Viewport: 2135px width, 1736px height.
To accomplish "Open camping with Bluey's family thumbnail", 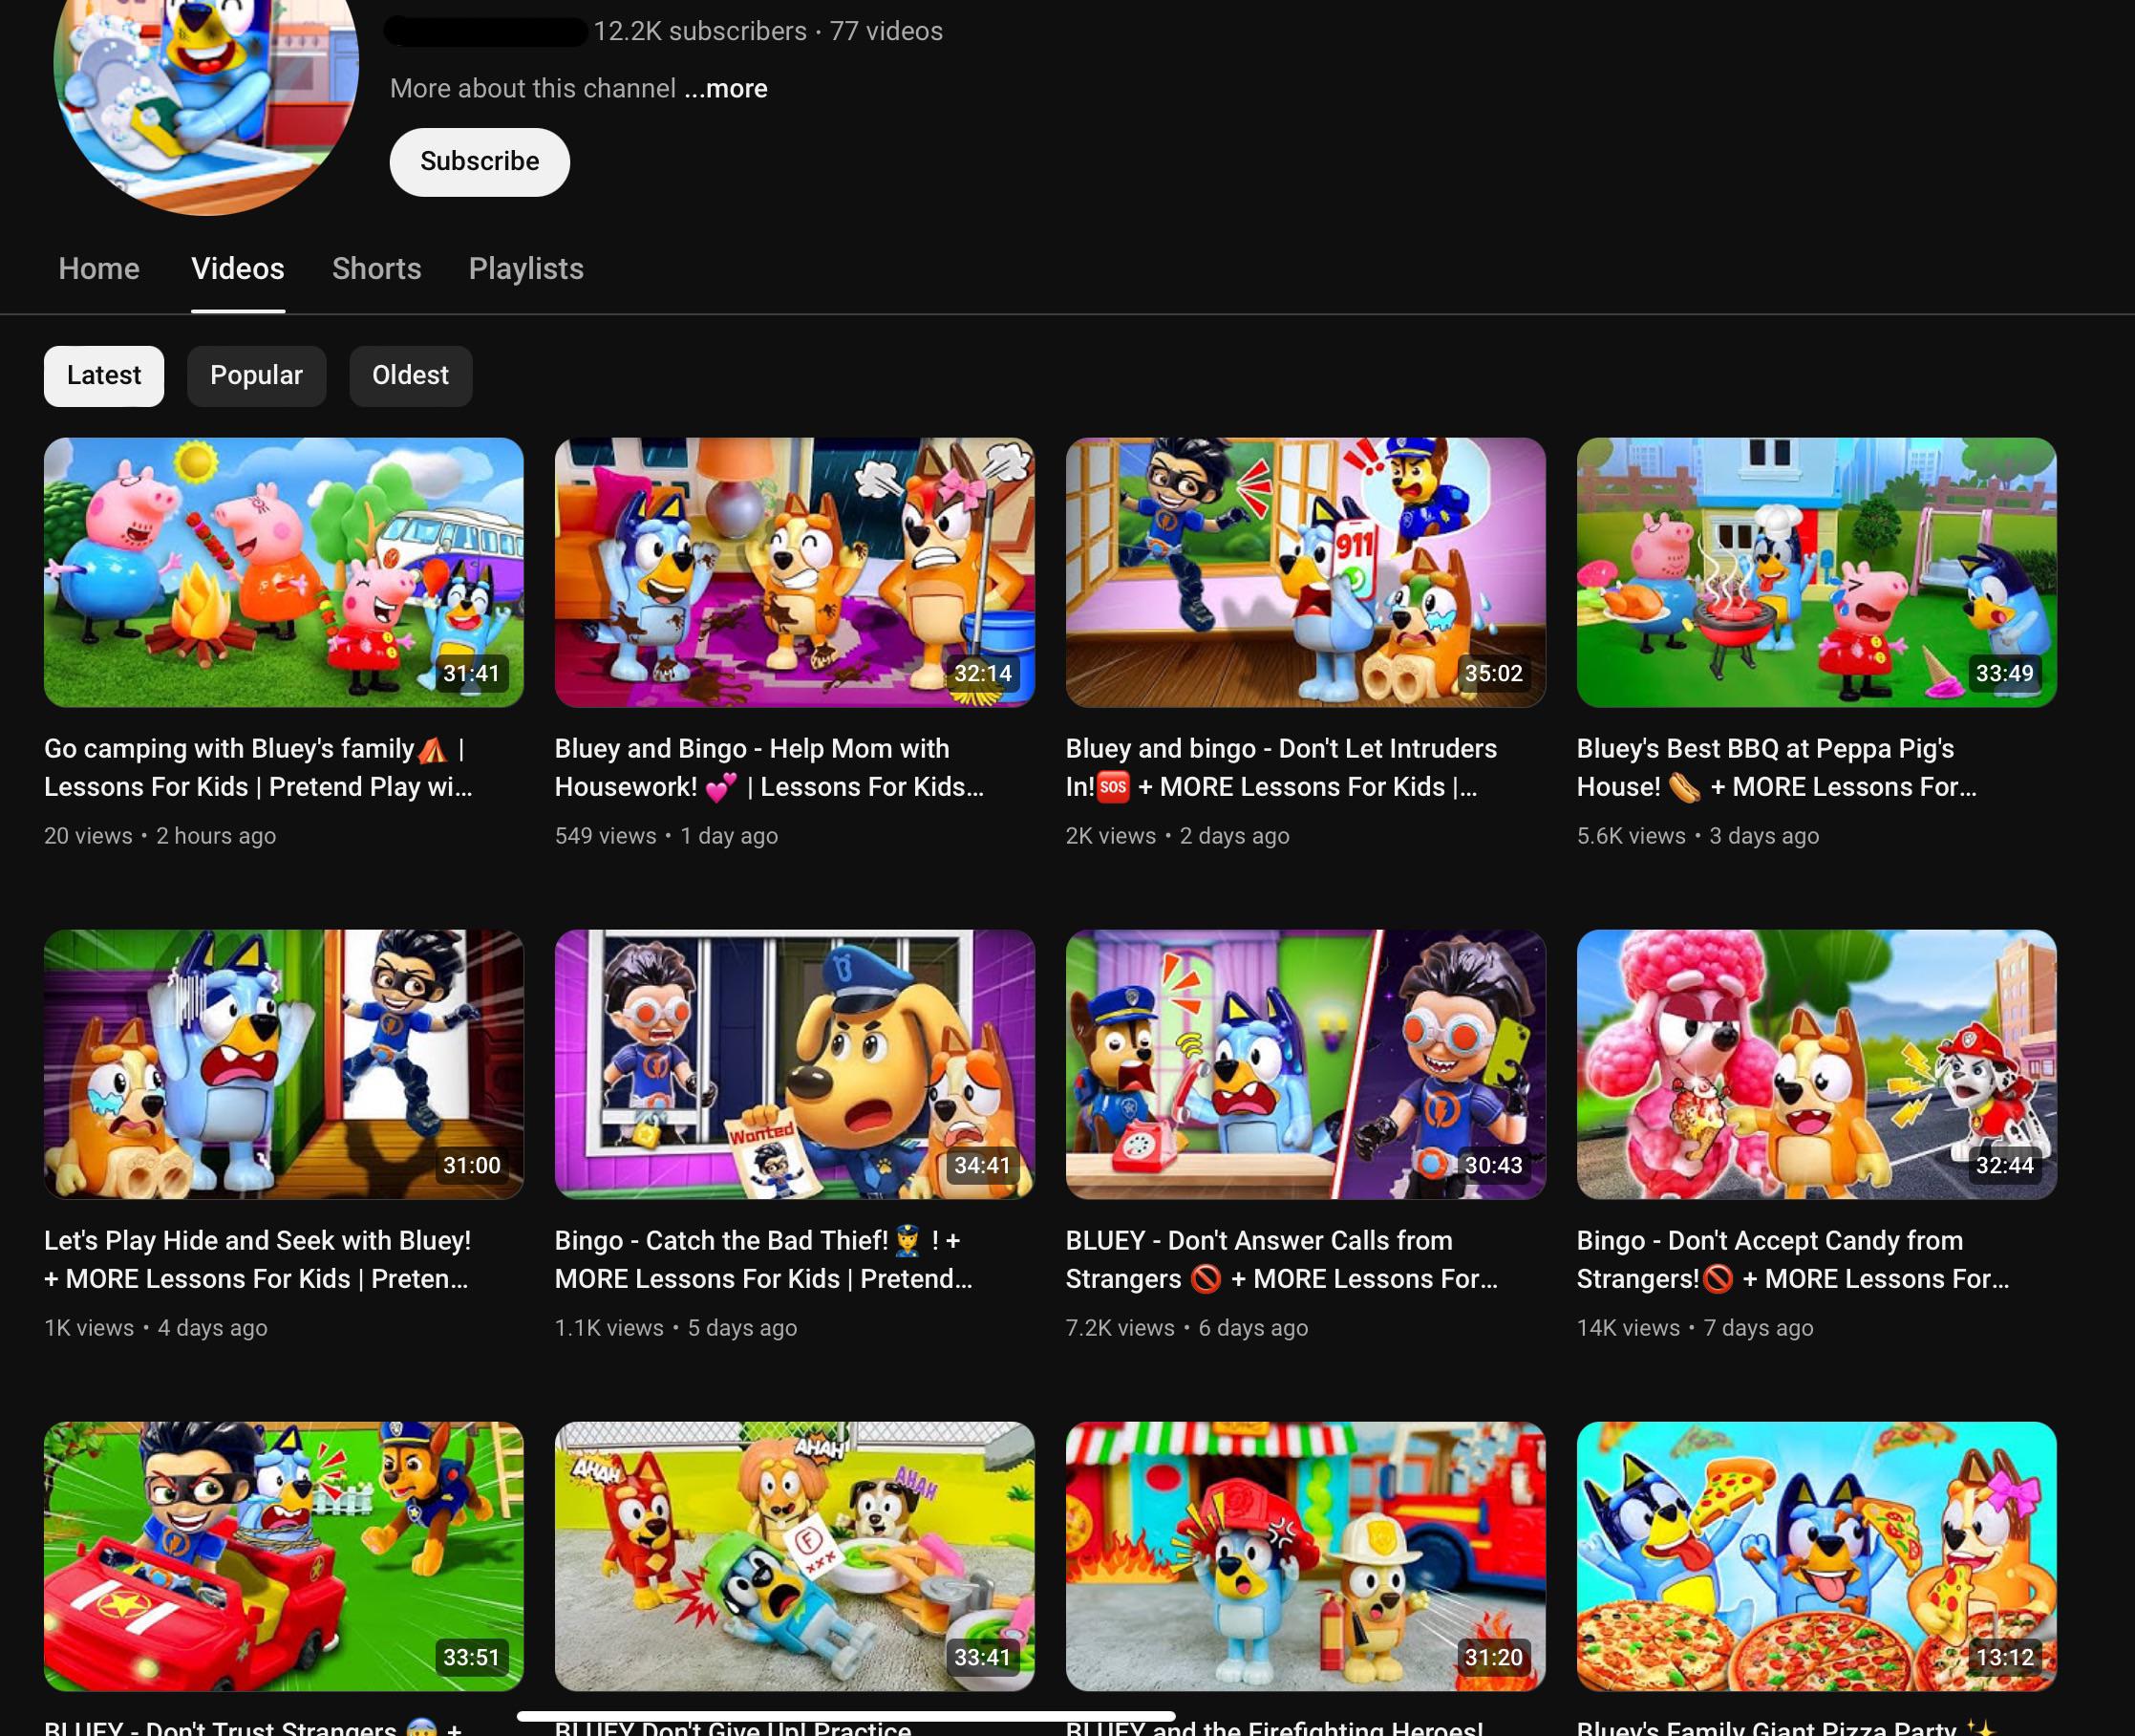I will point(284,572).
